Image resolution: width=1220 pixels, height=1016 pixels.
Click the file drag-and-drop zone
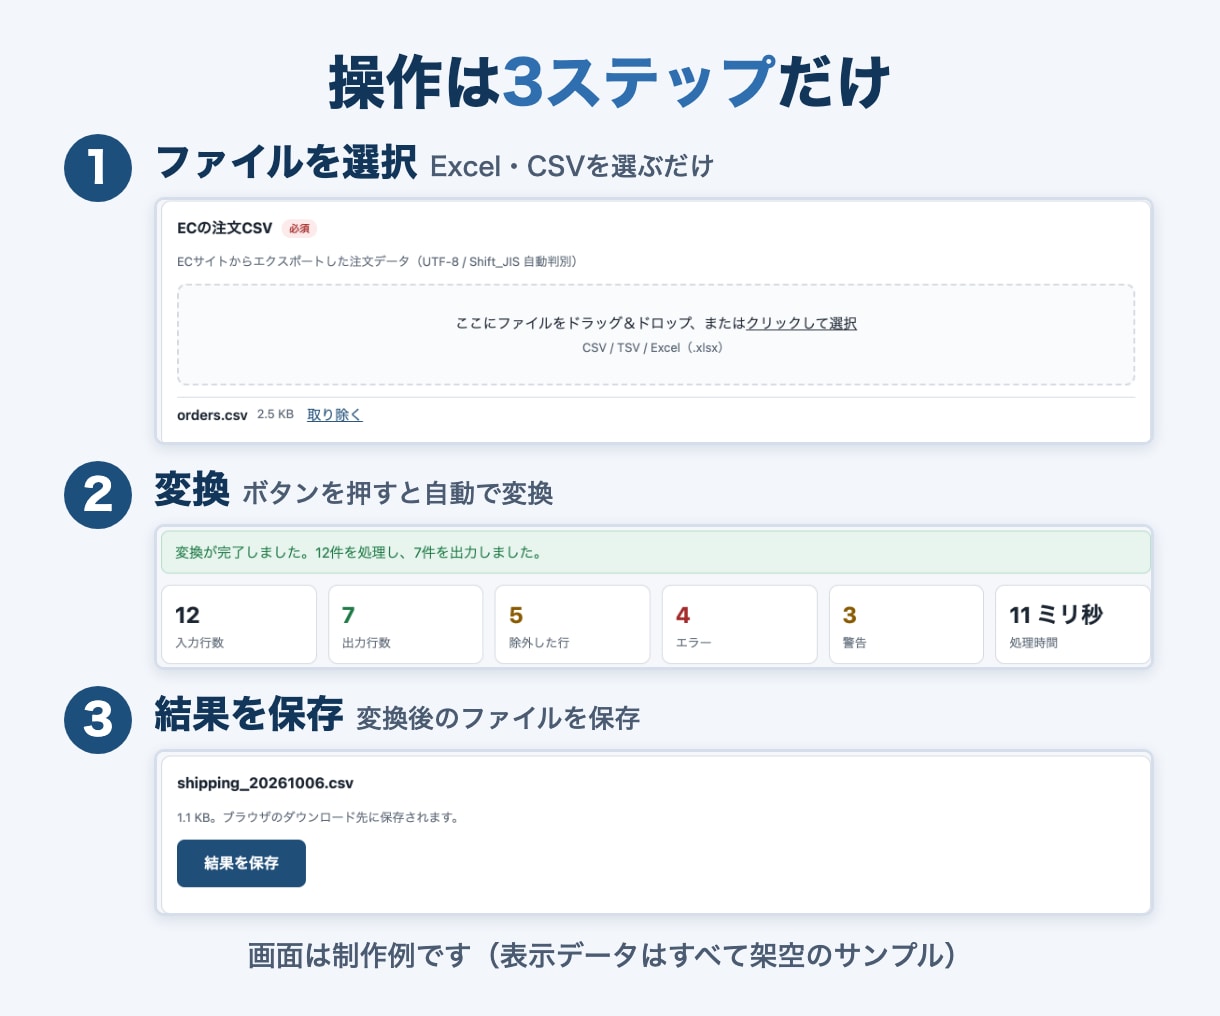tap(656, 335)
